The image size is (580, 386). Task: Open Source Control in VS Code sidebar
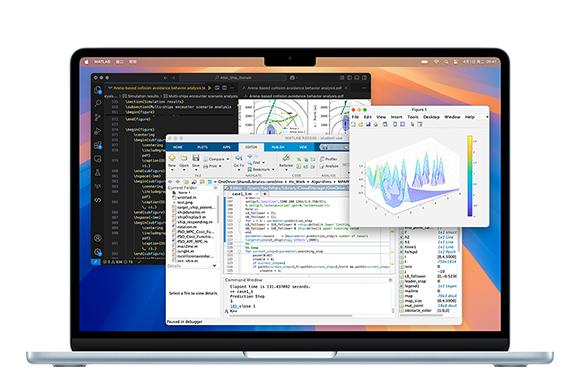[98, 117]
